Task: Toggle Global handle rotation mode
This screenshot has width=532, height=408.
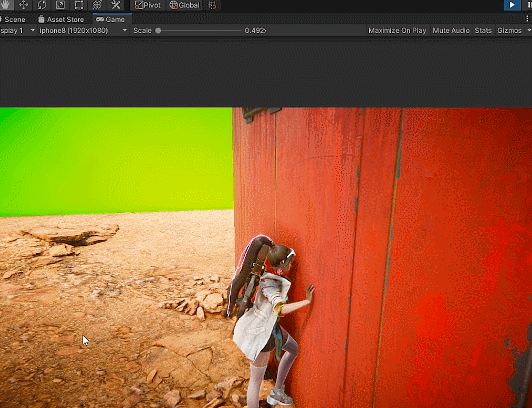Action: pos(184,5)
